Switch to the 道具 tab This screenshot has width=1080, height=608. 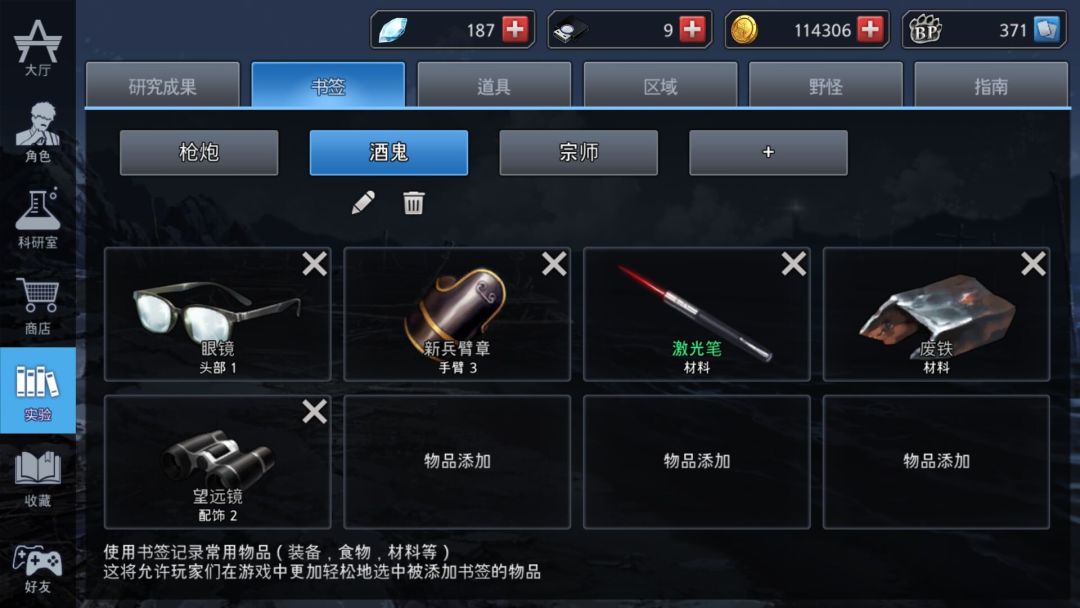click(494, 85)
